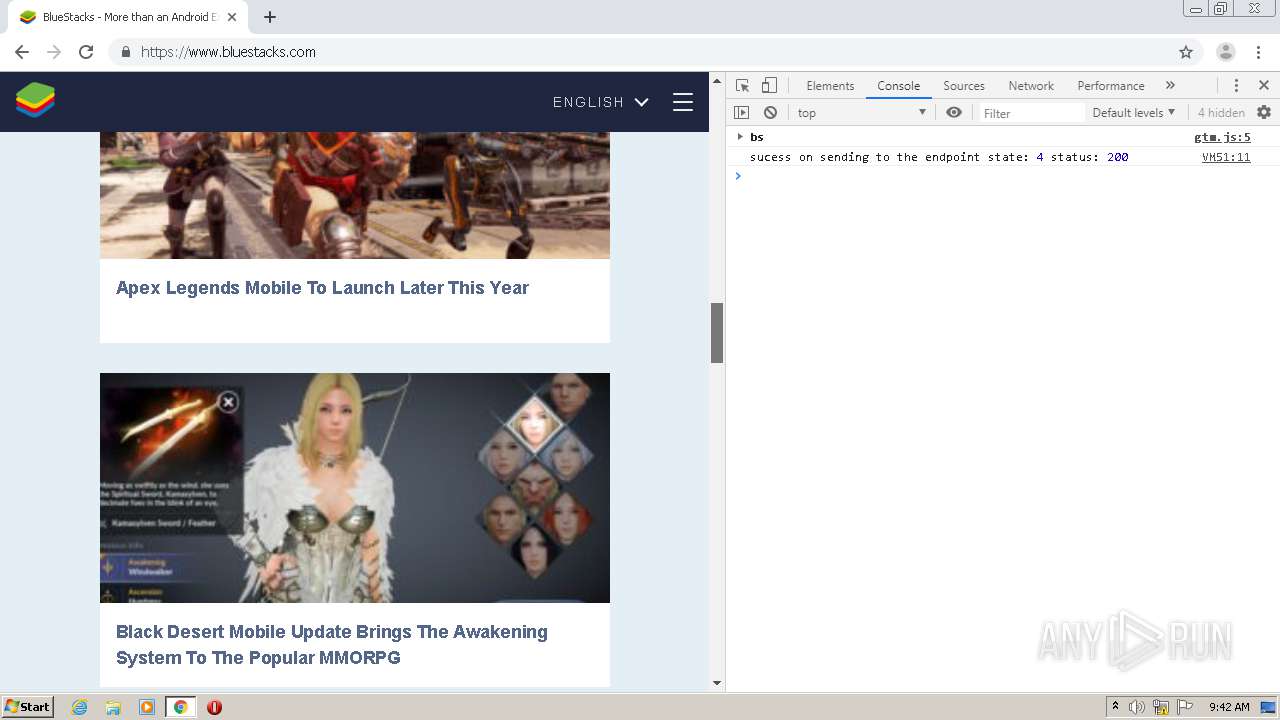Open File Explorer from the taskbar
Screen dimensions: 1280x720
(x=113, y=707)
